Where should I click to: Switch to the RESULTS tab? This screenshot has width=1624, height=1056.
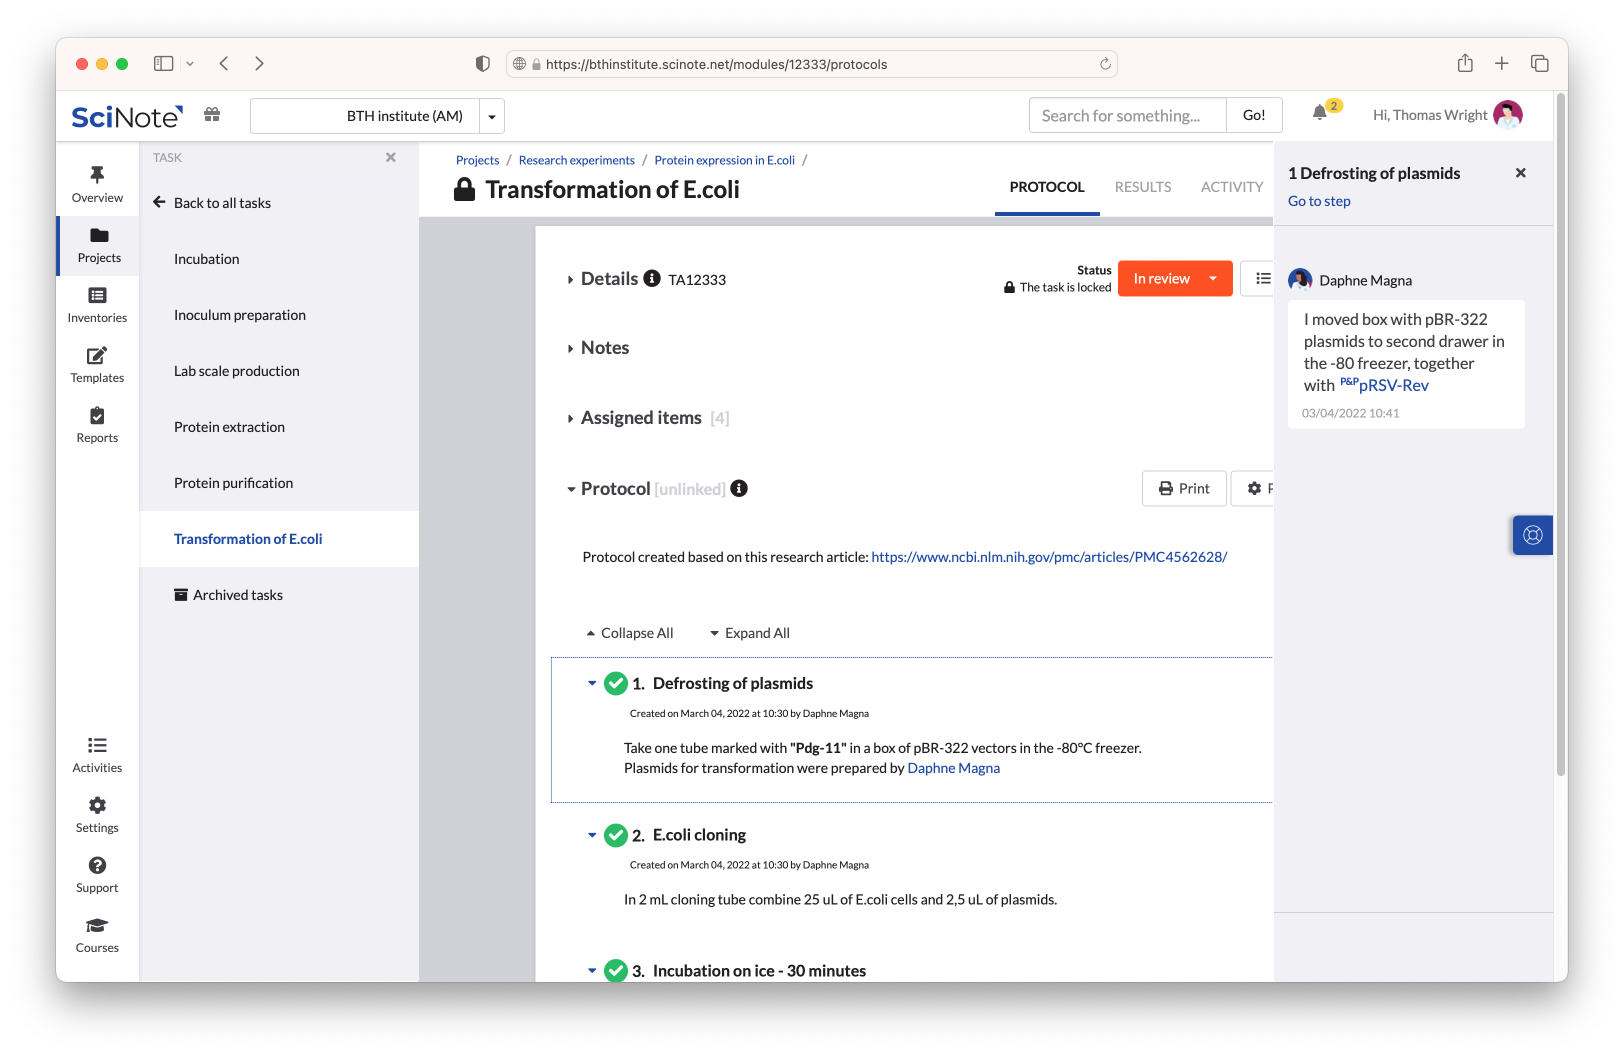(1142, 187)
